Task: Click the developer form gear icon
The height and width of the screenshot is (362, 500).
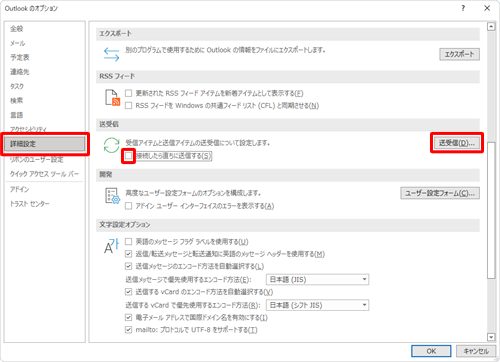Action: coord(112,196)
